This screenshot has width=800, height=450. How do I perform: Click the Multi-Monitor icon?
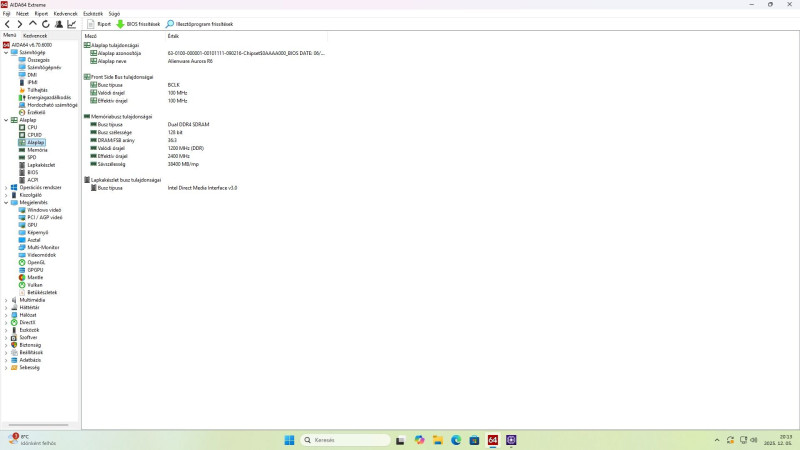tap(22, 247)
